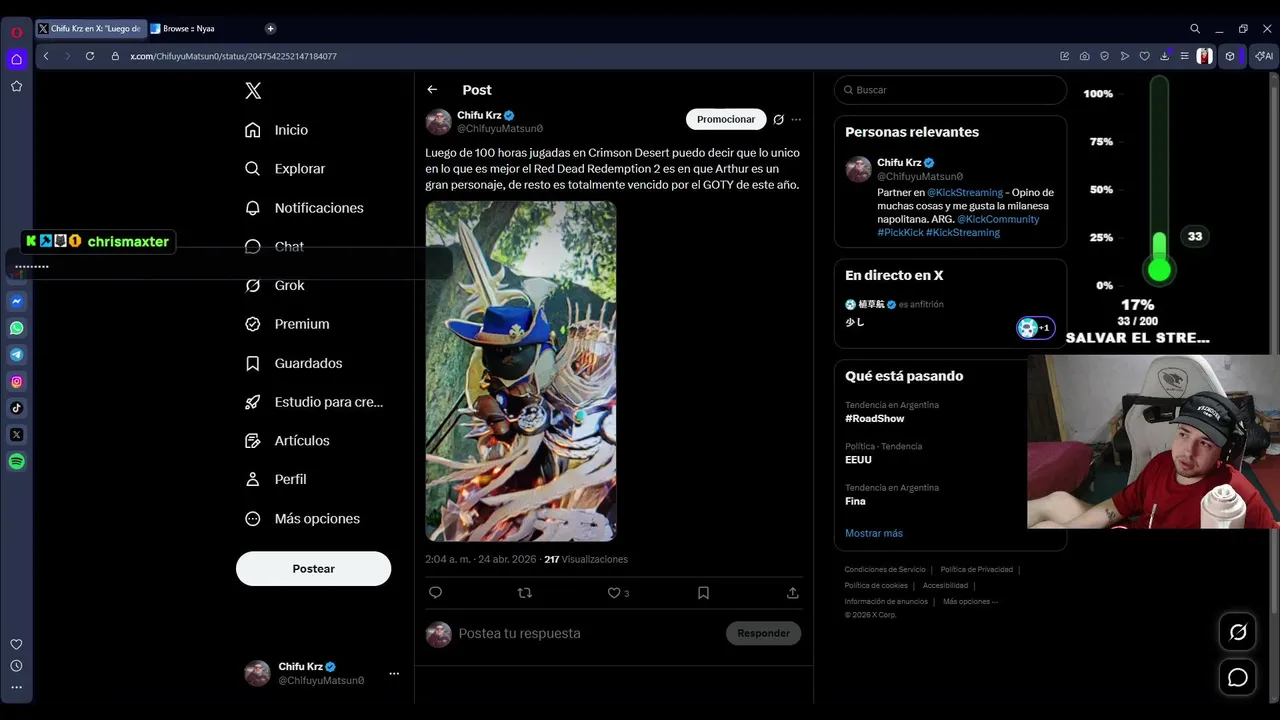Open floating messages chat button
This screenshot has width=1280, height=720.
(1238, 678)
